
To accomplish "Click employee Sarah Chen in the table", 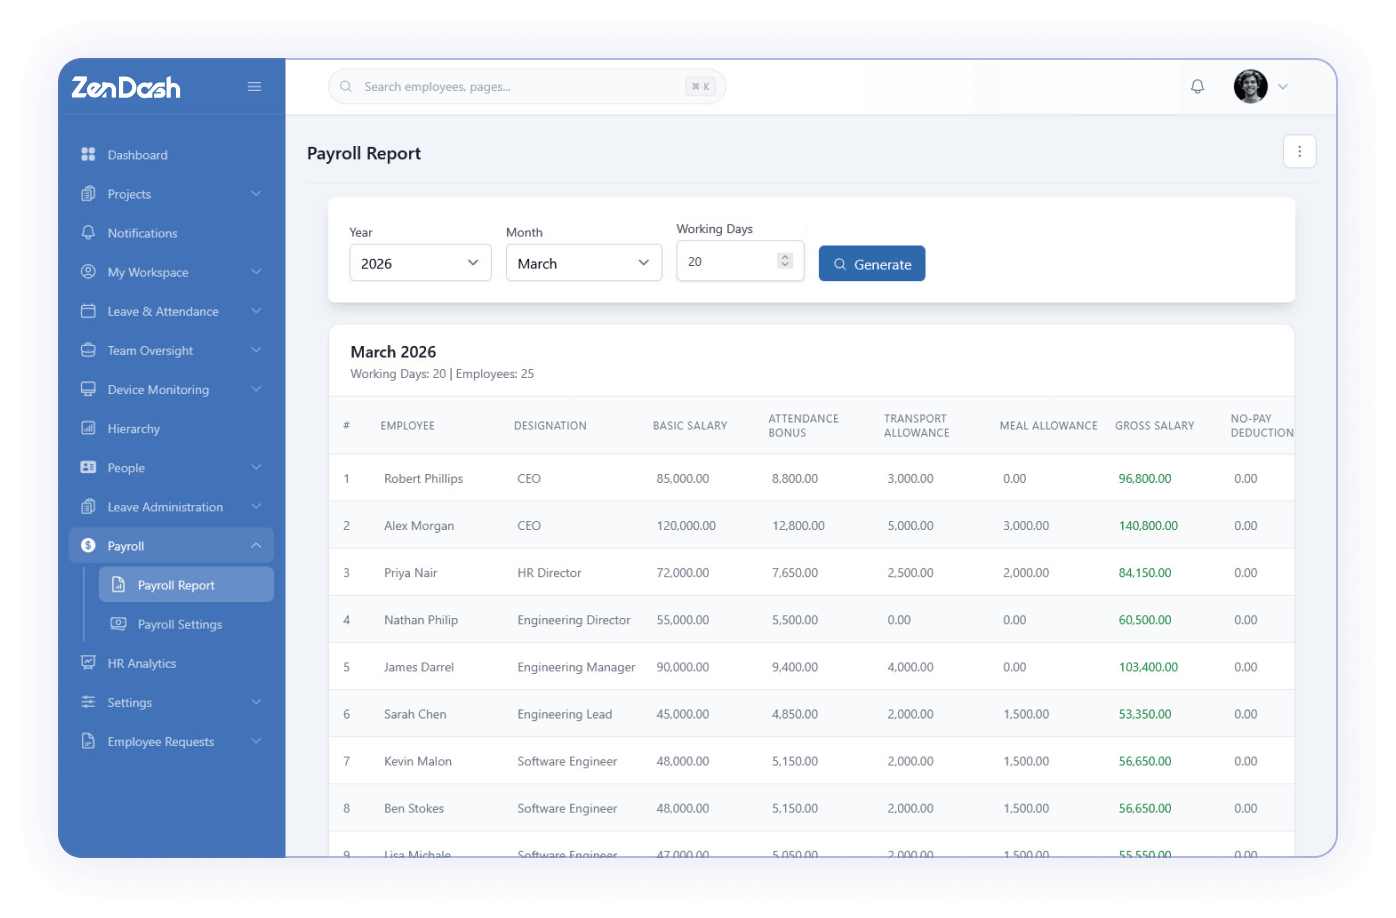I will 415,713.
